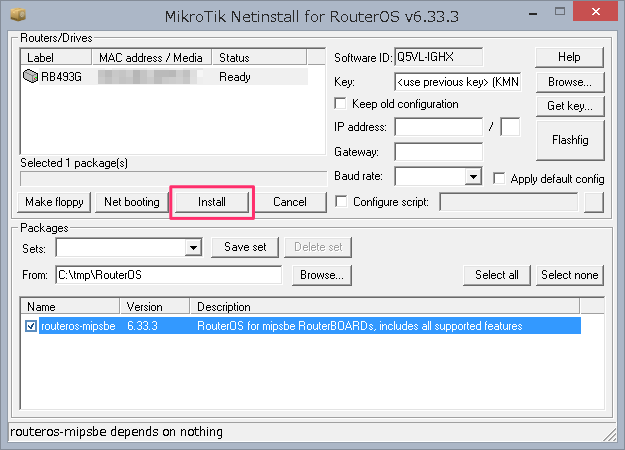
Task: Click MAC address / Media column header
Action: coord(151,58)
